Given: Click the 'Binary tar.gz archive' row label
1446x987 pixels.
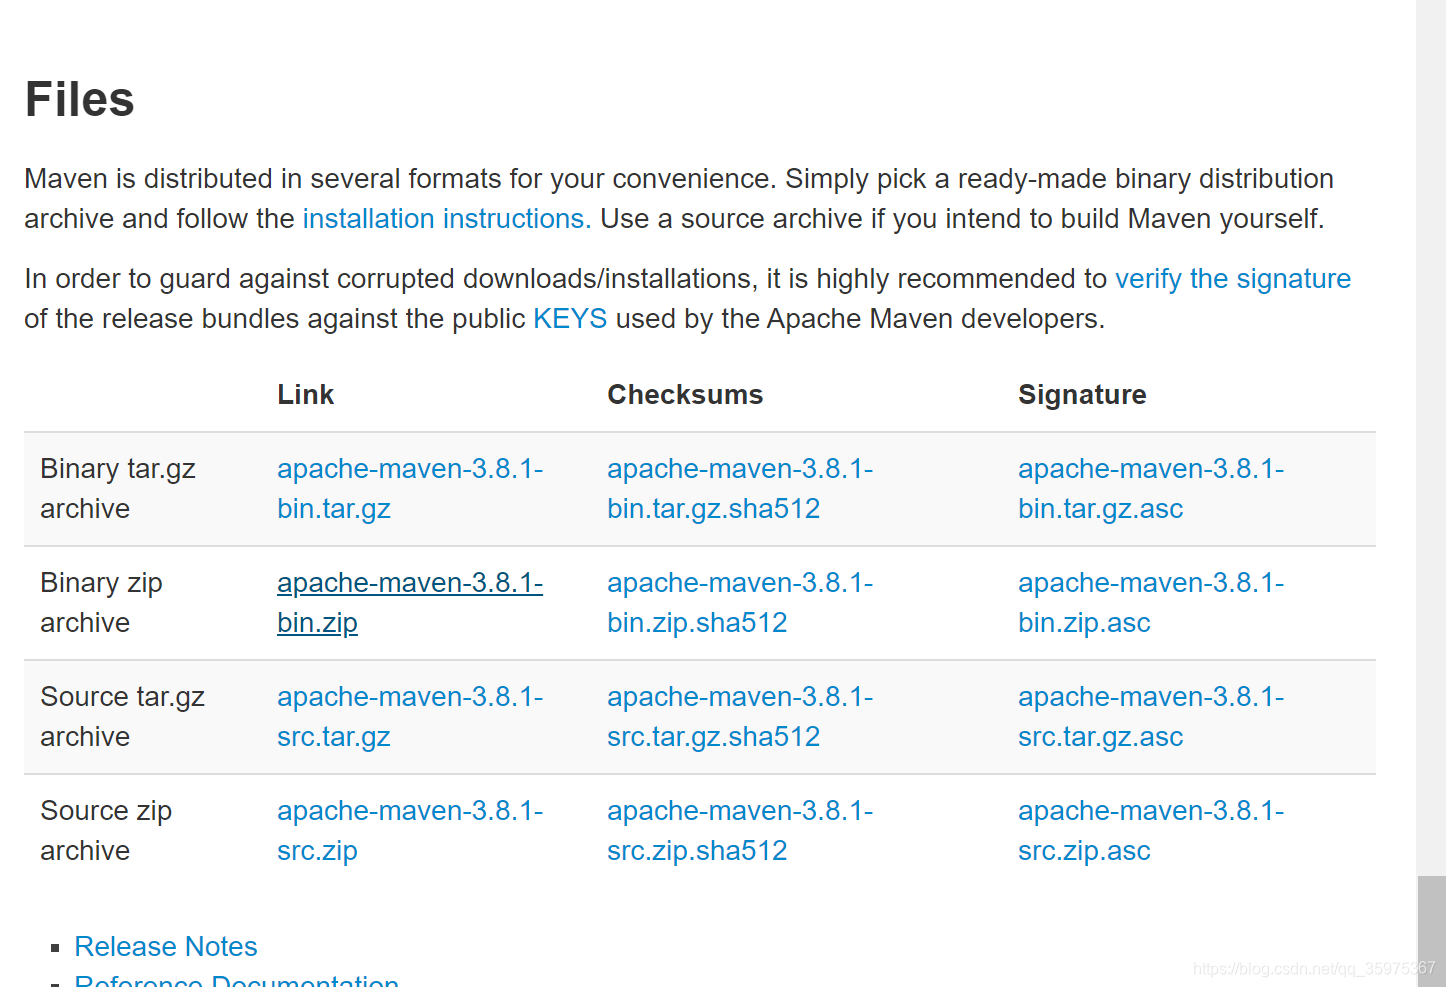Looking at the screenshot, I should [118, 489].
